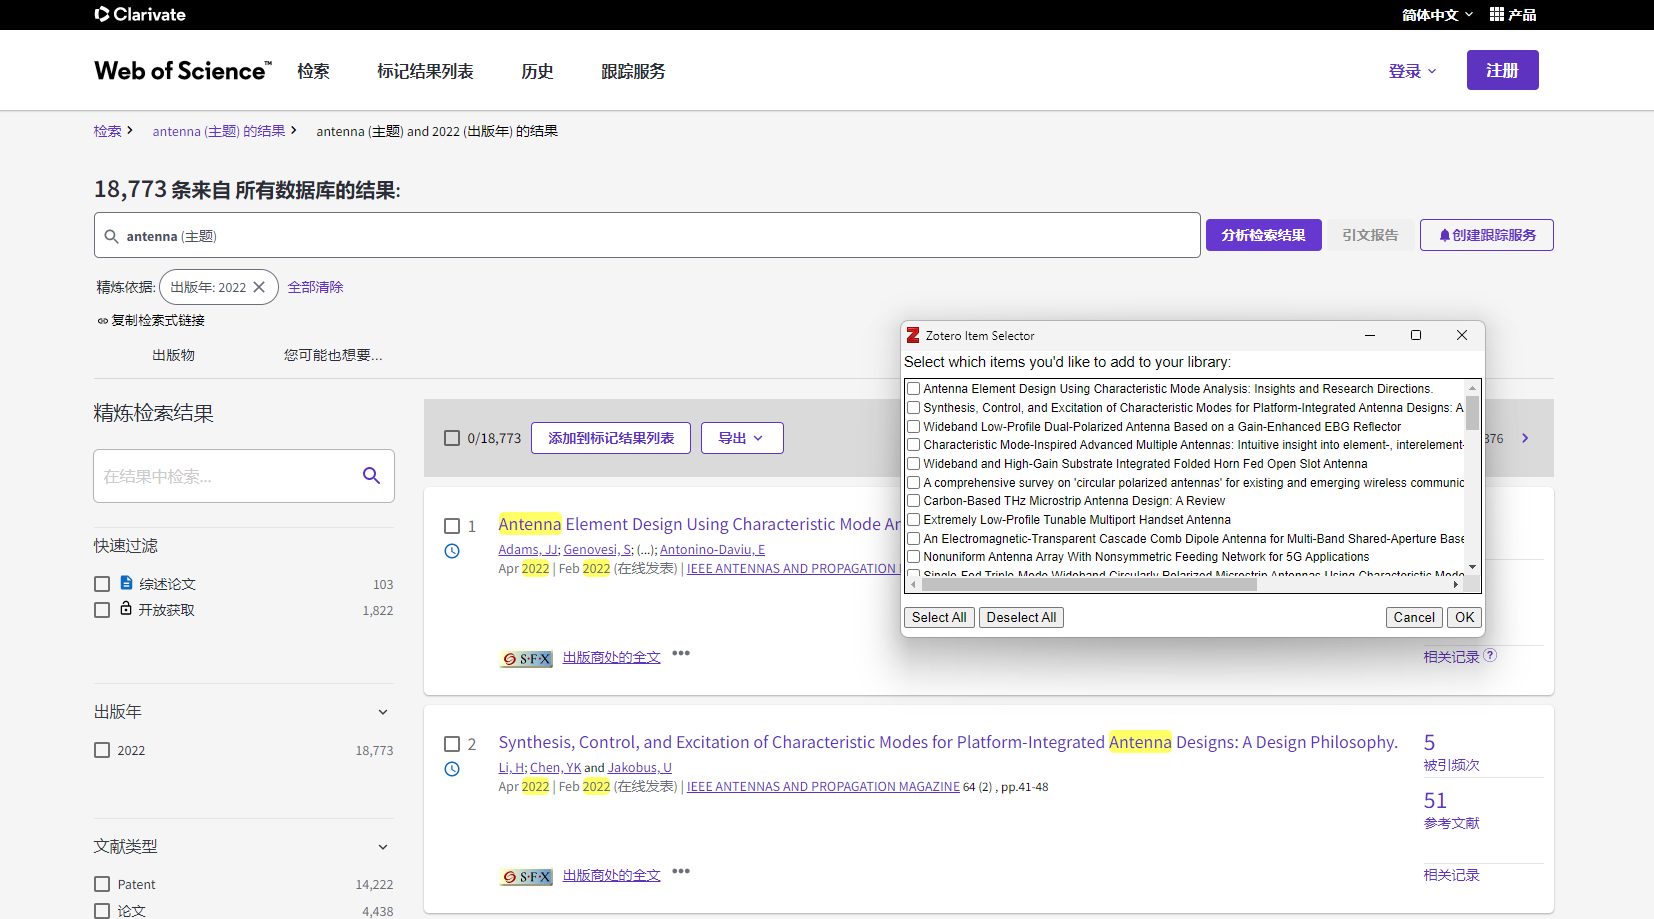Click the 检索 breadcrumb link
Image resolution: width=1654 pixels, height=919 pixels.
tap(108, 131)
